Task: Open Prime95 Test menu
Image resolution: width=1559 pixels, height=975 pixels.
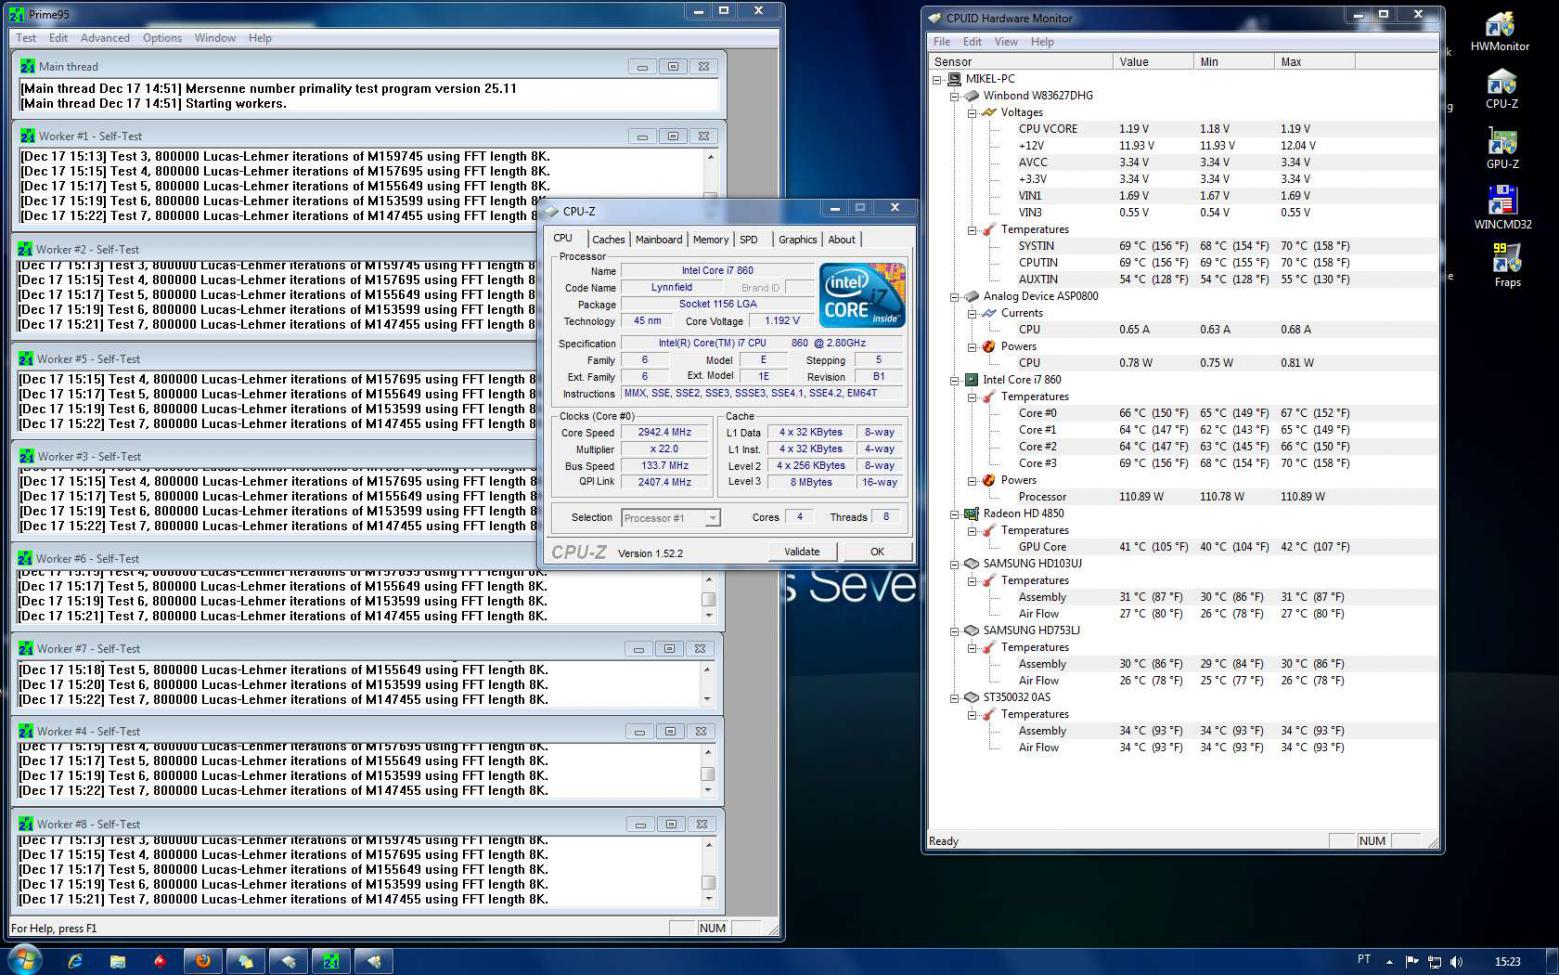Action: pos(26,38)
